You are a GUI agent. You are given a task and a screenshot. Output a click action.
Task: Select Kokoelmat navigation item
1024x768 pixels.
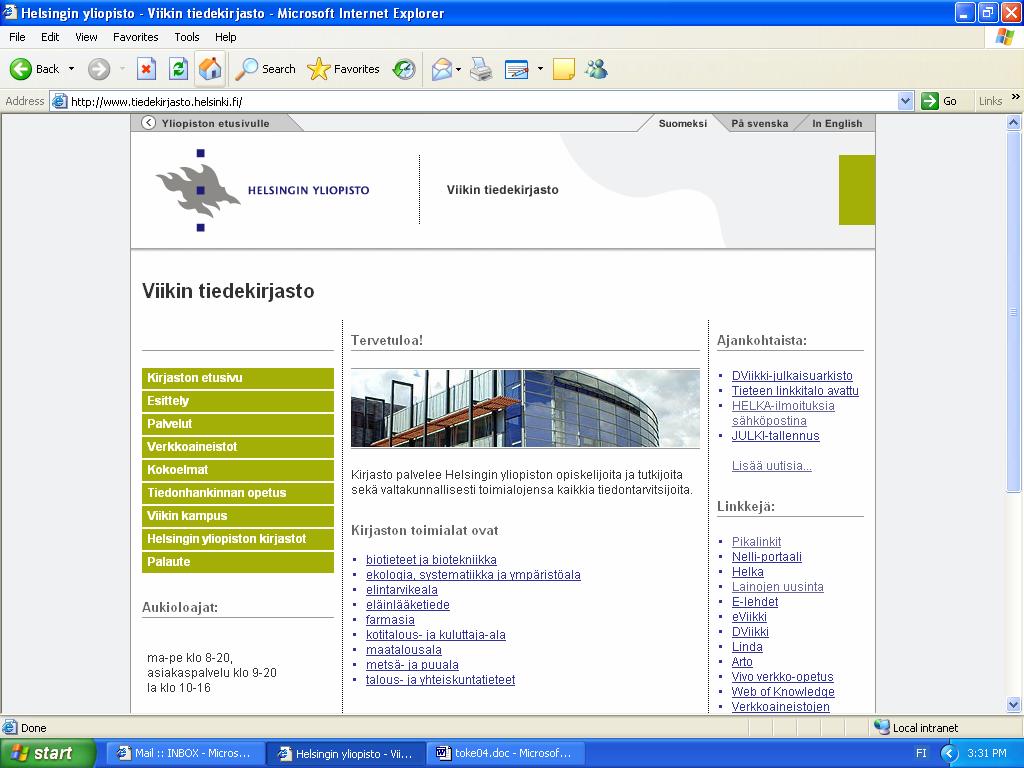238,470
